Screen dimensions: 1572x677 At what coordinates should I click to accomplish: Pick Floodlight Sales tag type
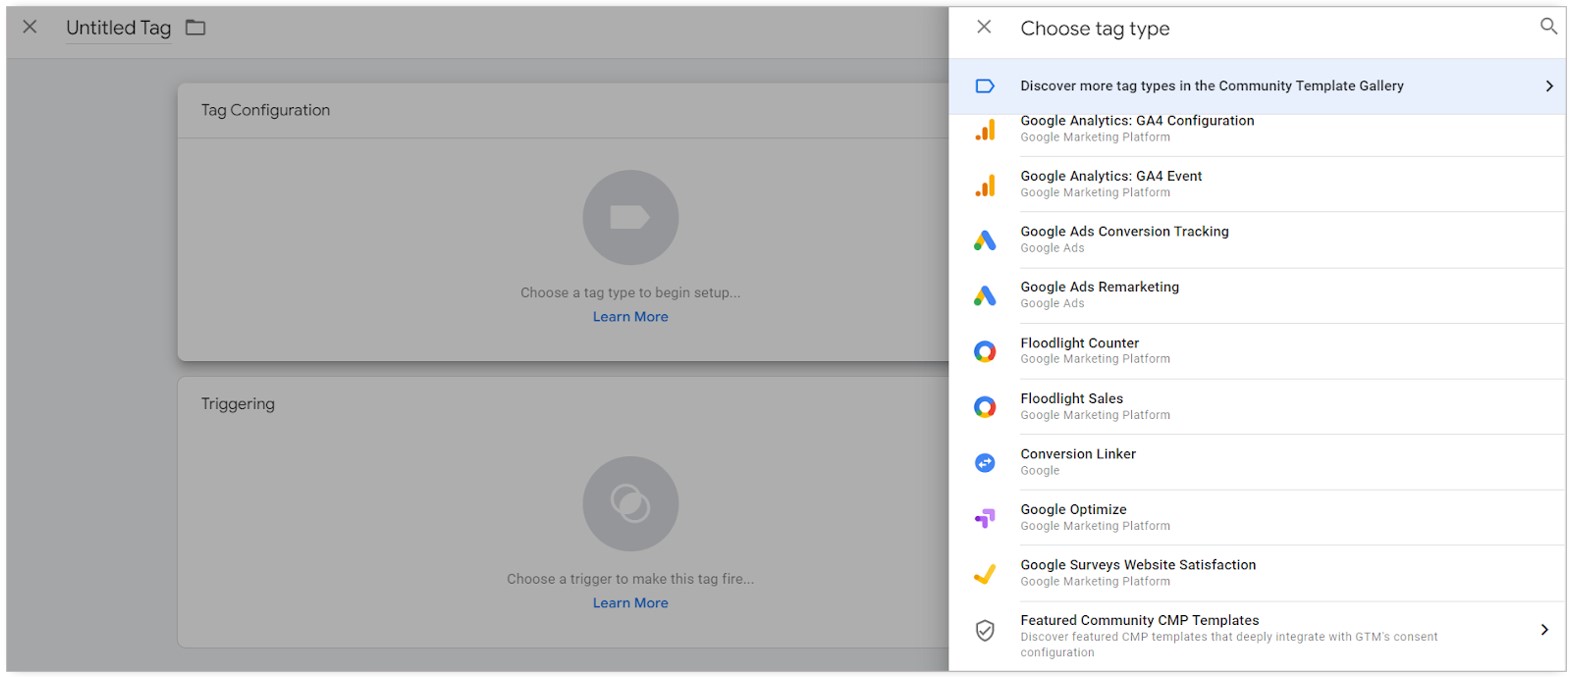(1257, 406)
